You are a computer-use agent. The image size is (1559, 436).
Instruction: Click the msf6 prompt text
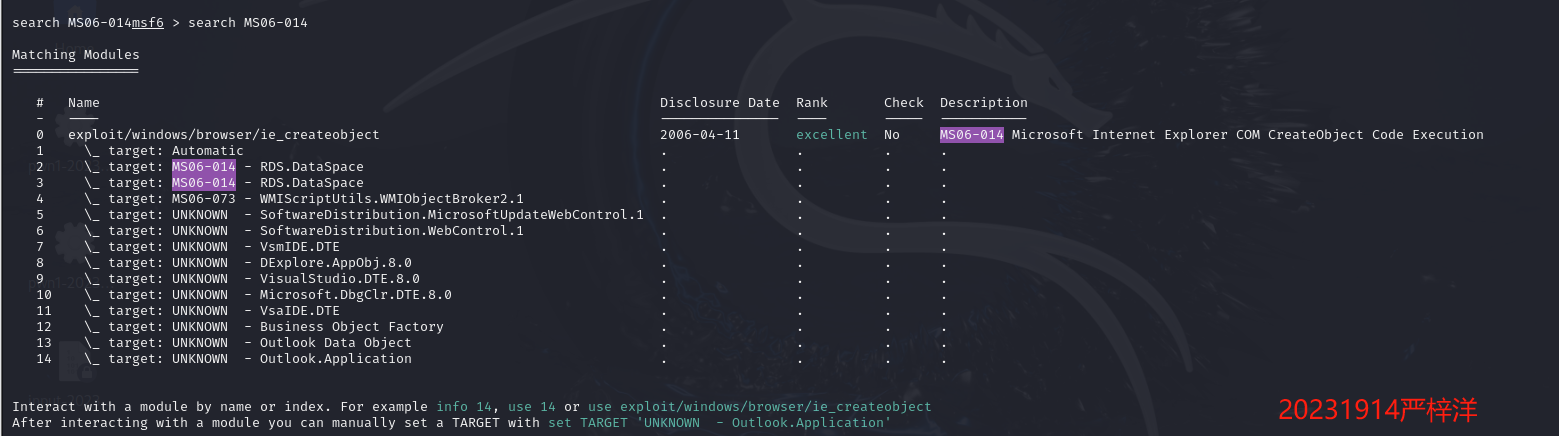coord(148,23)
